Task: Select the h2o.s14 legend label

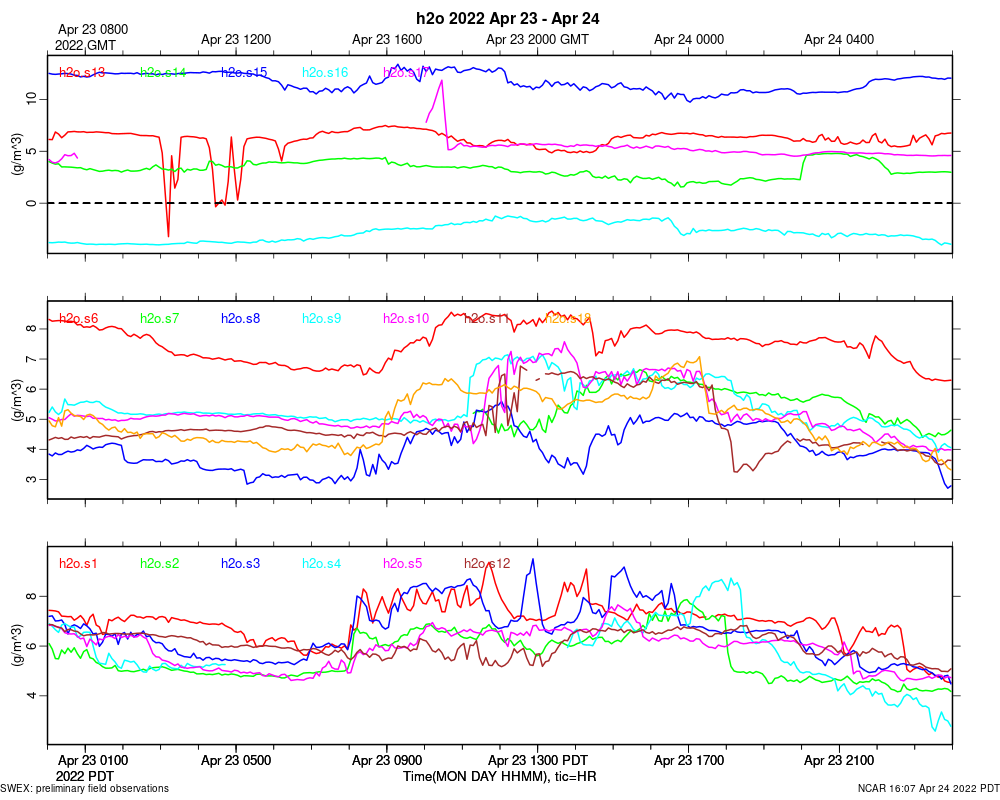Action: pos(163,73)
